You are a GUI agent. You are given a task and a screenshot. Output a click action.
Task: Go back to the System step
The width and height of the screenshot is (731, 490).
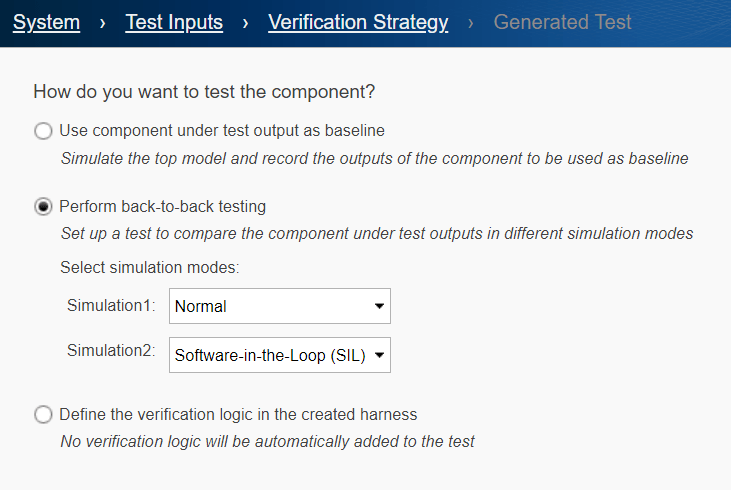[46, 22]
